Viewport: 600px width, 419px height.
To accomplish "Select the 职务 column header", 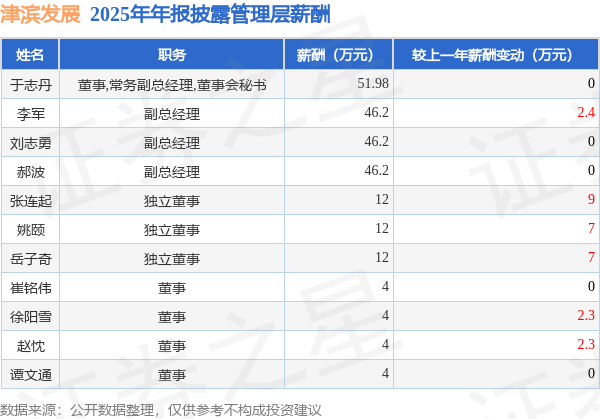I will pos(172,55).
